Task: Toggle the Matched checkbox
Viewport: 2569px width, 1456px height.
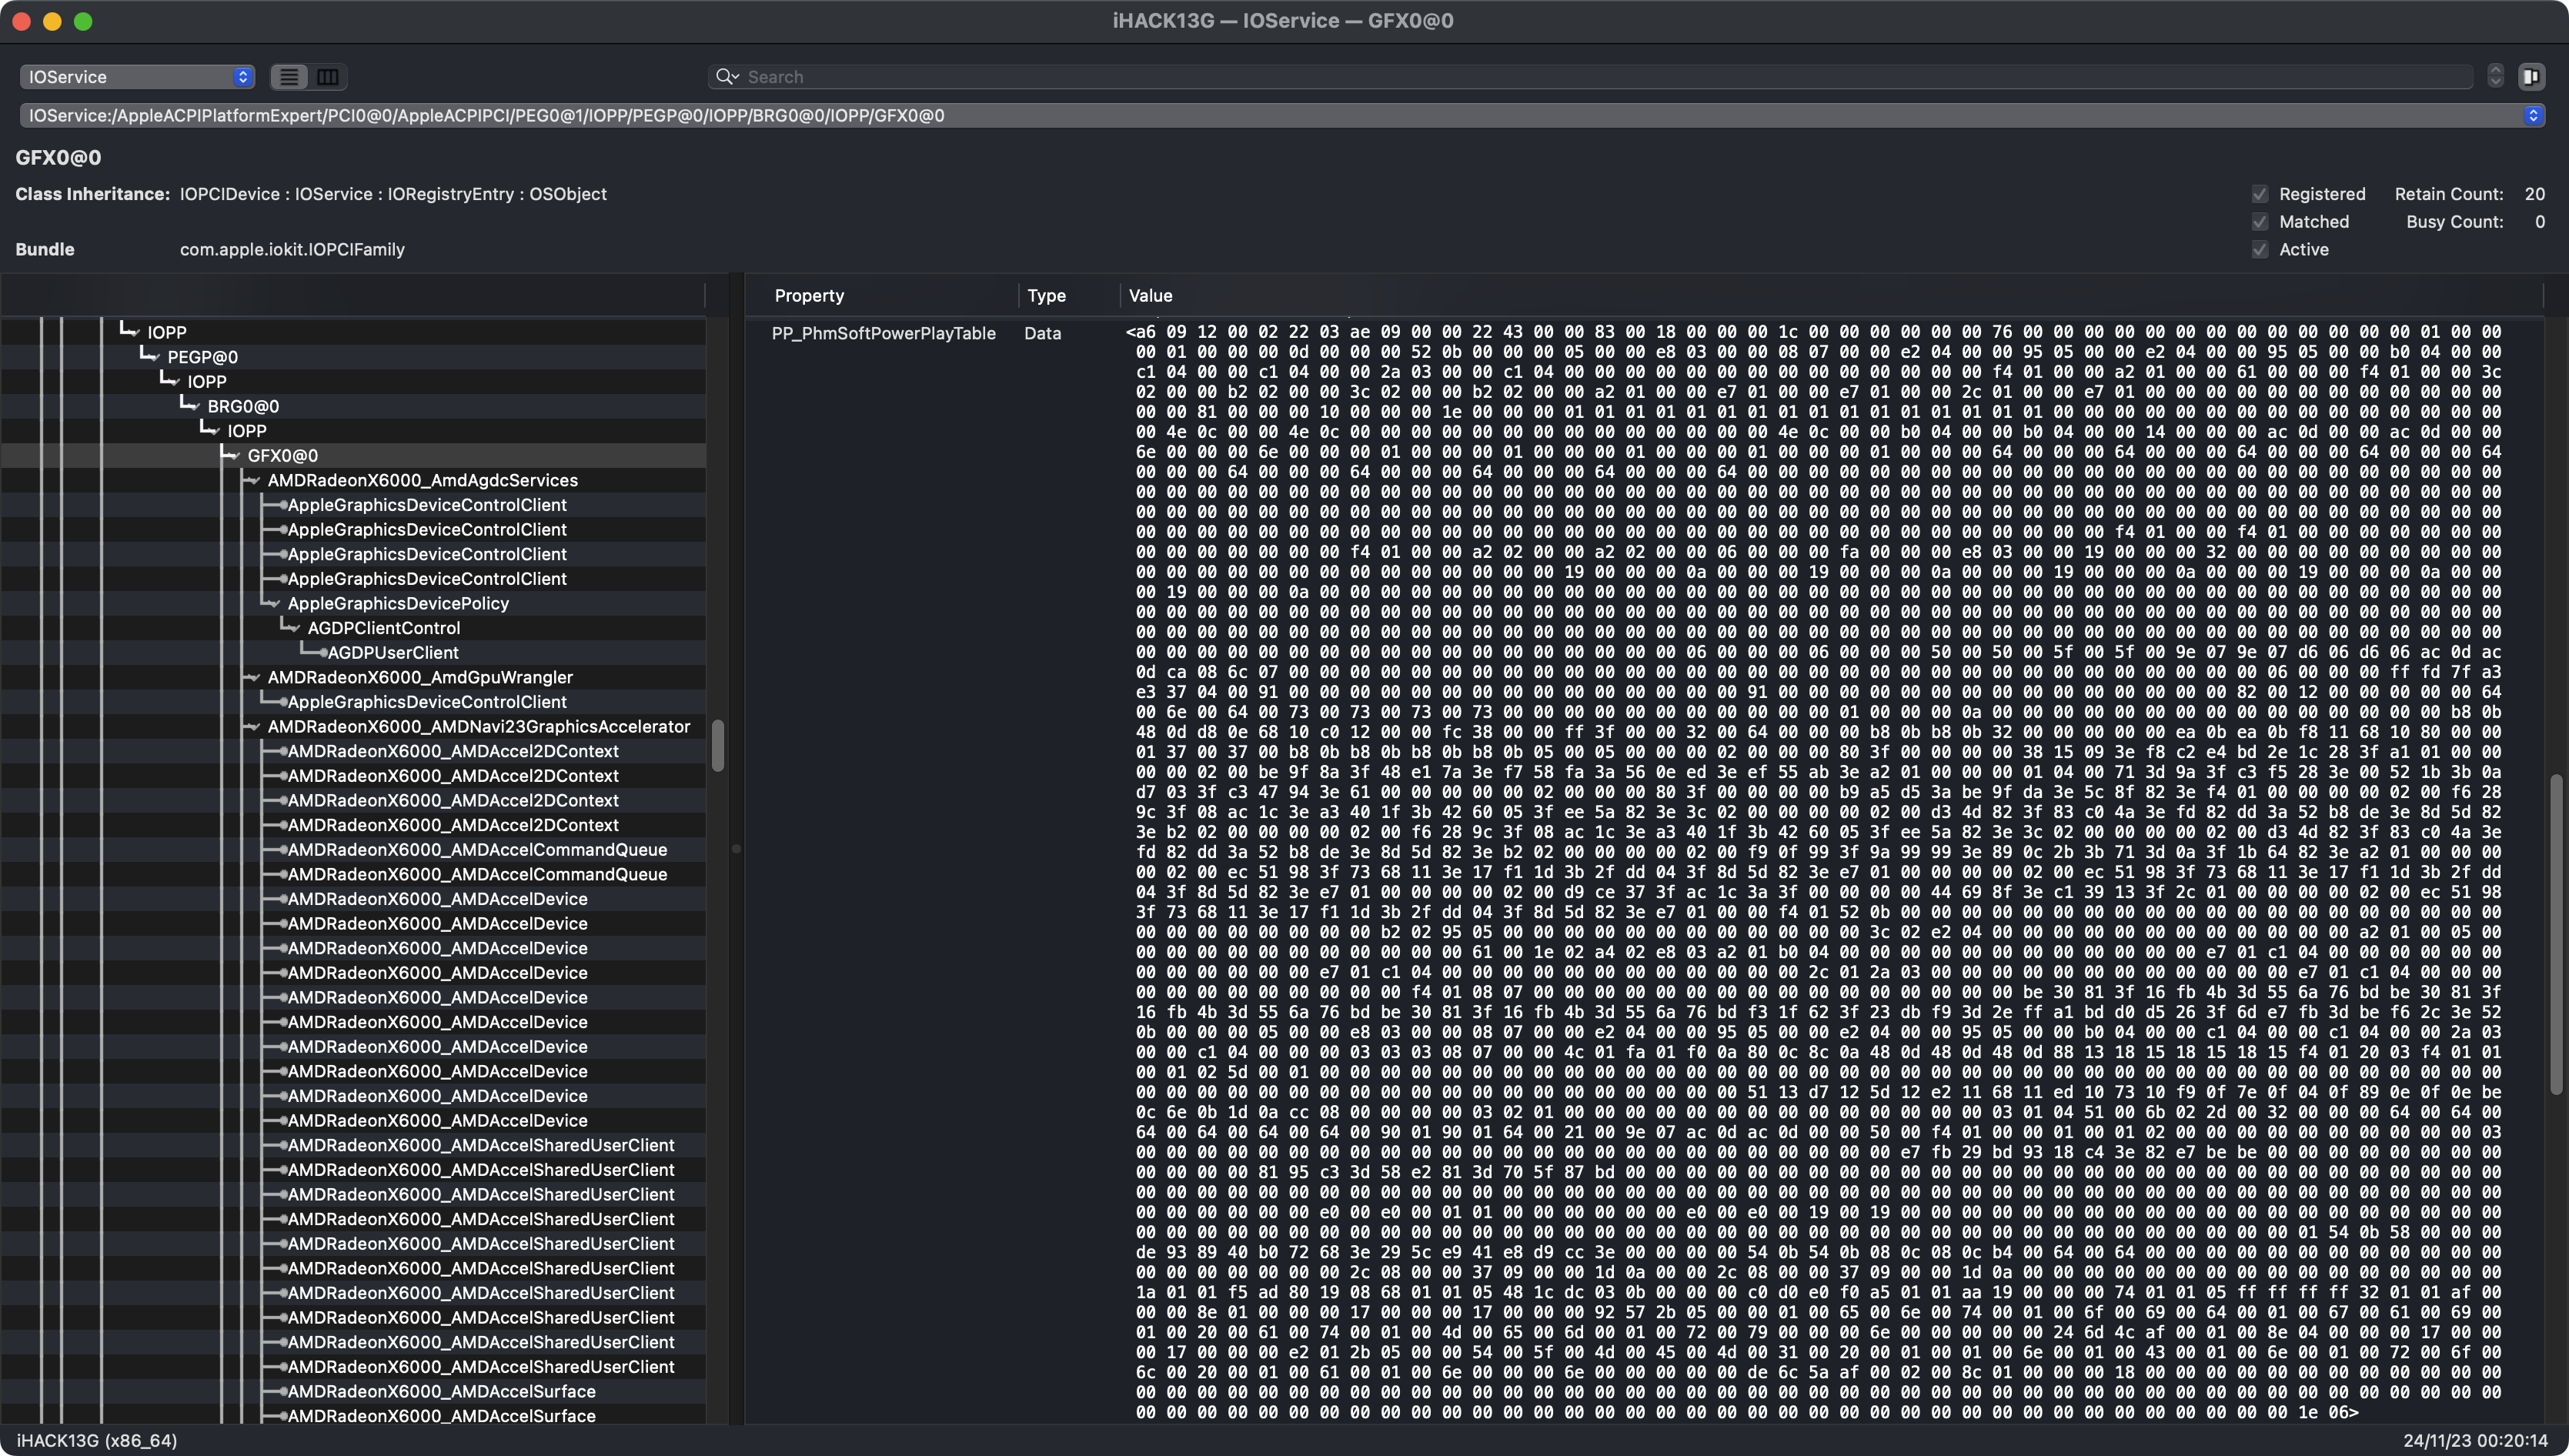Action: [x=2260, y=222]
